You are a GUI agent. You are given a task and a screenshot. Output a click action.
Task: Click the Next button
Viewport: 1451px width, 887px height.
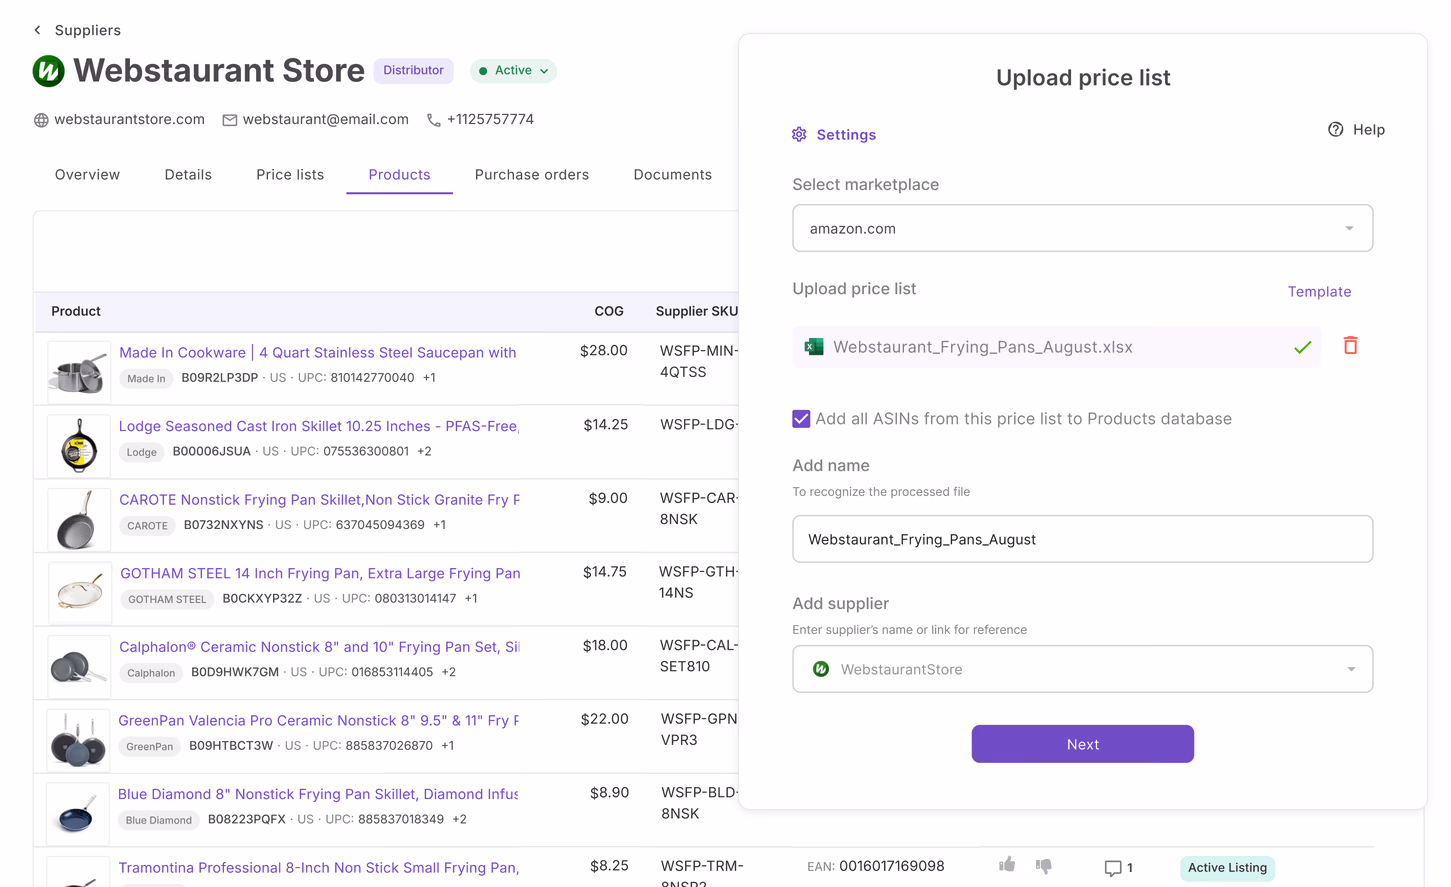tap(1082, 744)
